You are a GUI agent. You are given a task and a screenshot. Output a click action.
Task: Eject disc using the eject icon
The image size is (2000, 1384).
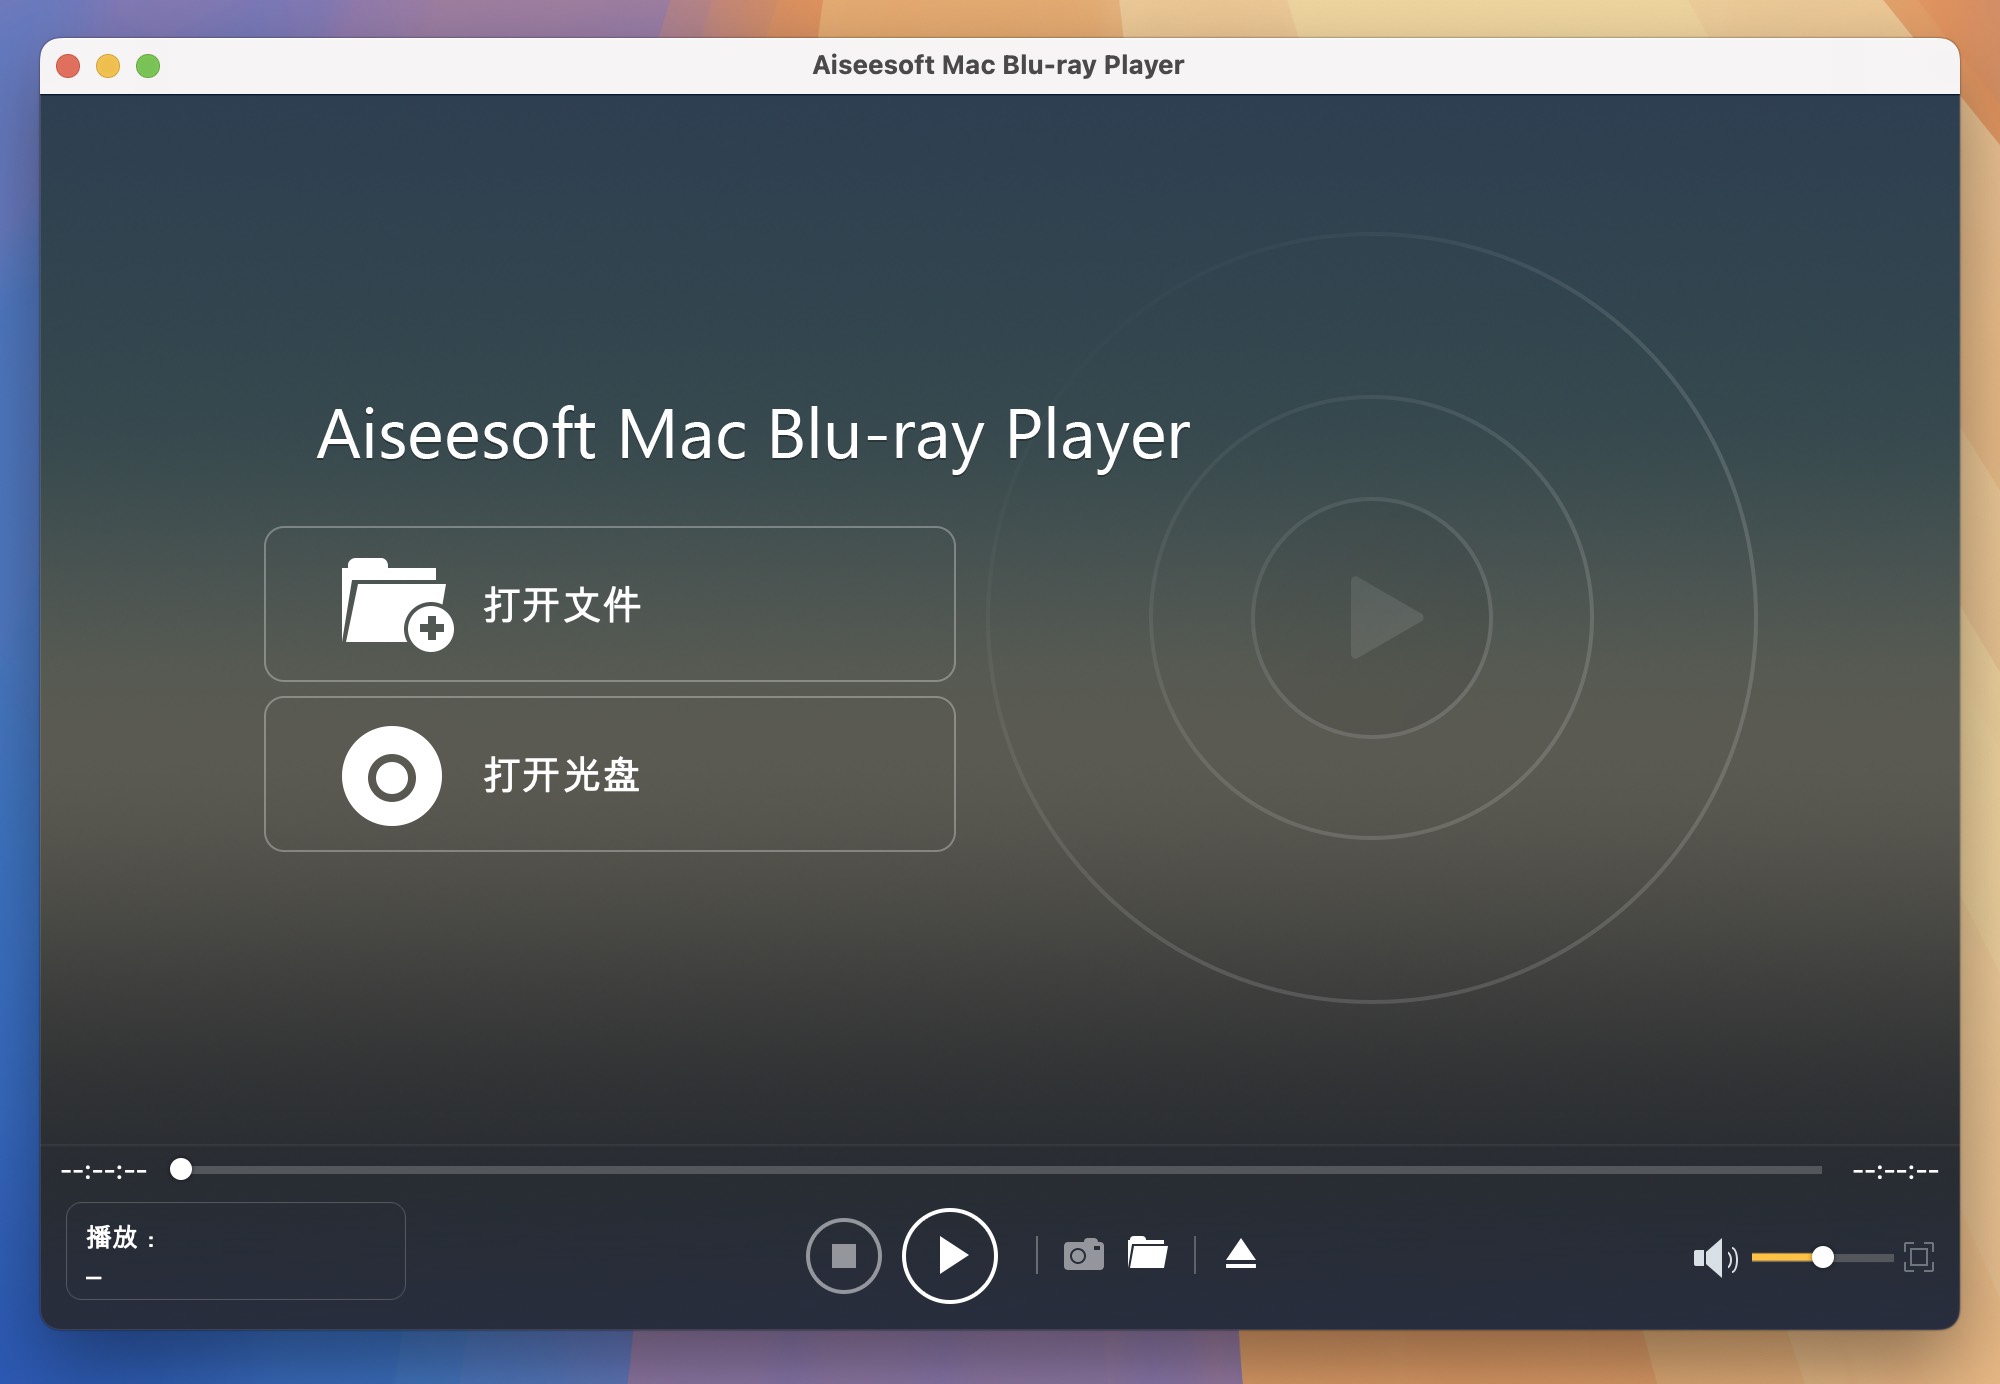tap(1242, 1253)
